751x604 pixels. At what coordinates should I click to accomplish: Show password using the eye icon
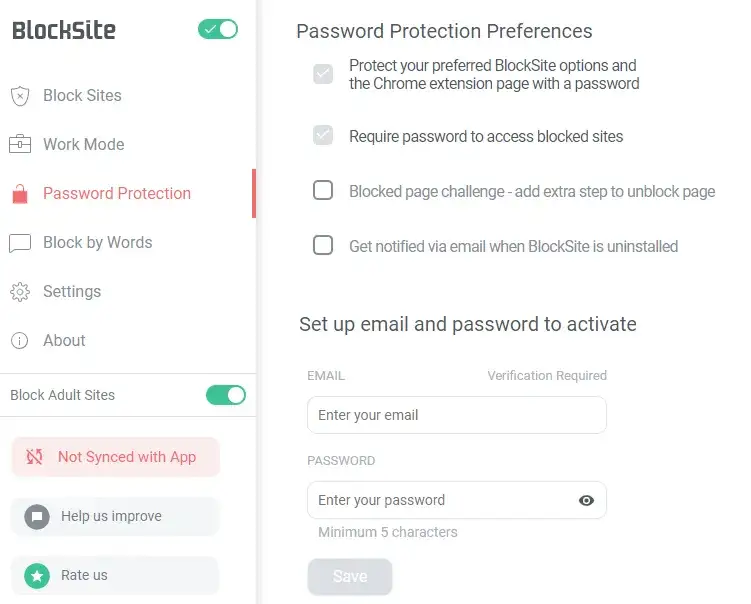pyautogui.click(x=586, y=500)
